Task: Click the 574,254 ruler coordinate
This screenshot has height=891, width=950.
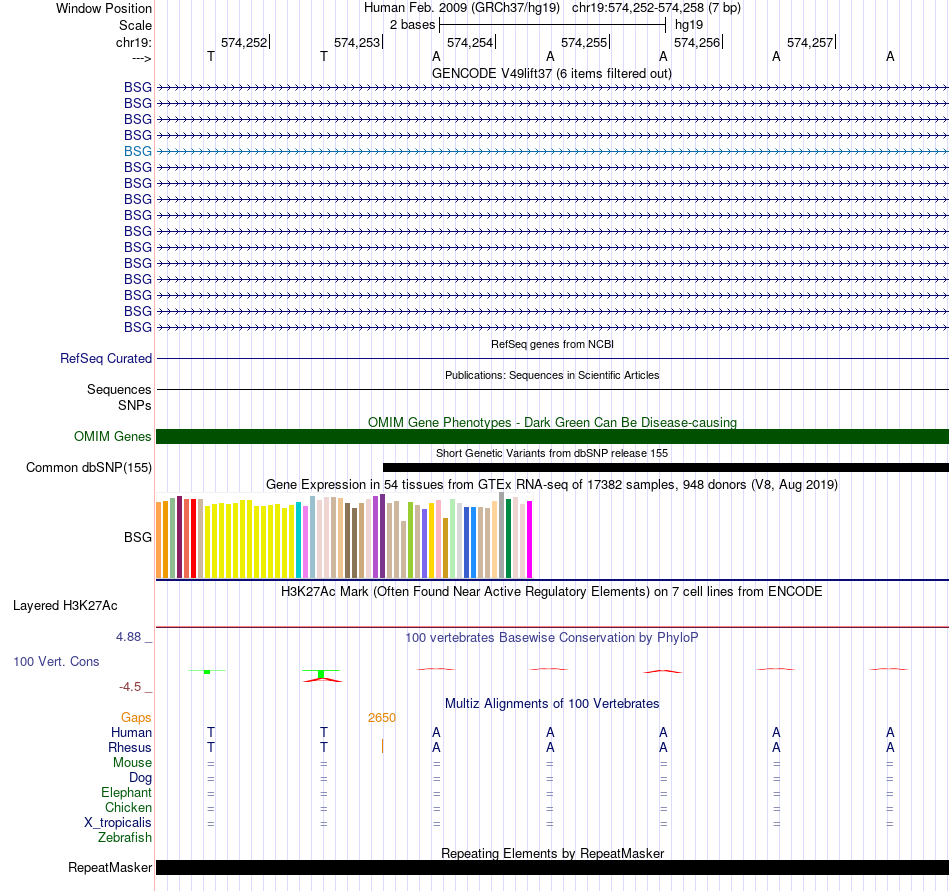Action: [470, 42]
